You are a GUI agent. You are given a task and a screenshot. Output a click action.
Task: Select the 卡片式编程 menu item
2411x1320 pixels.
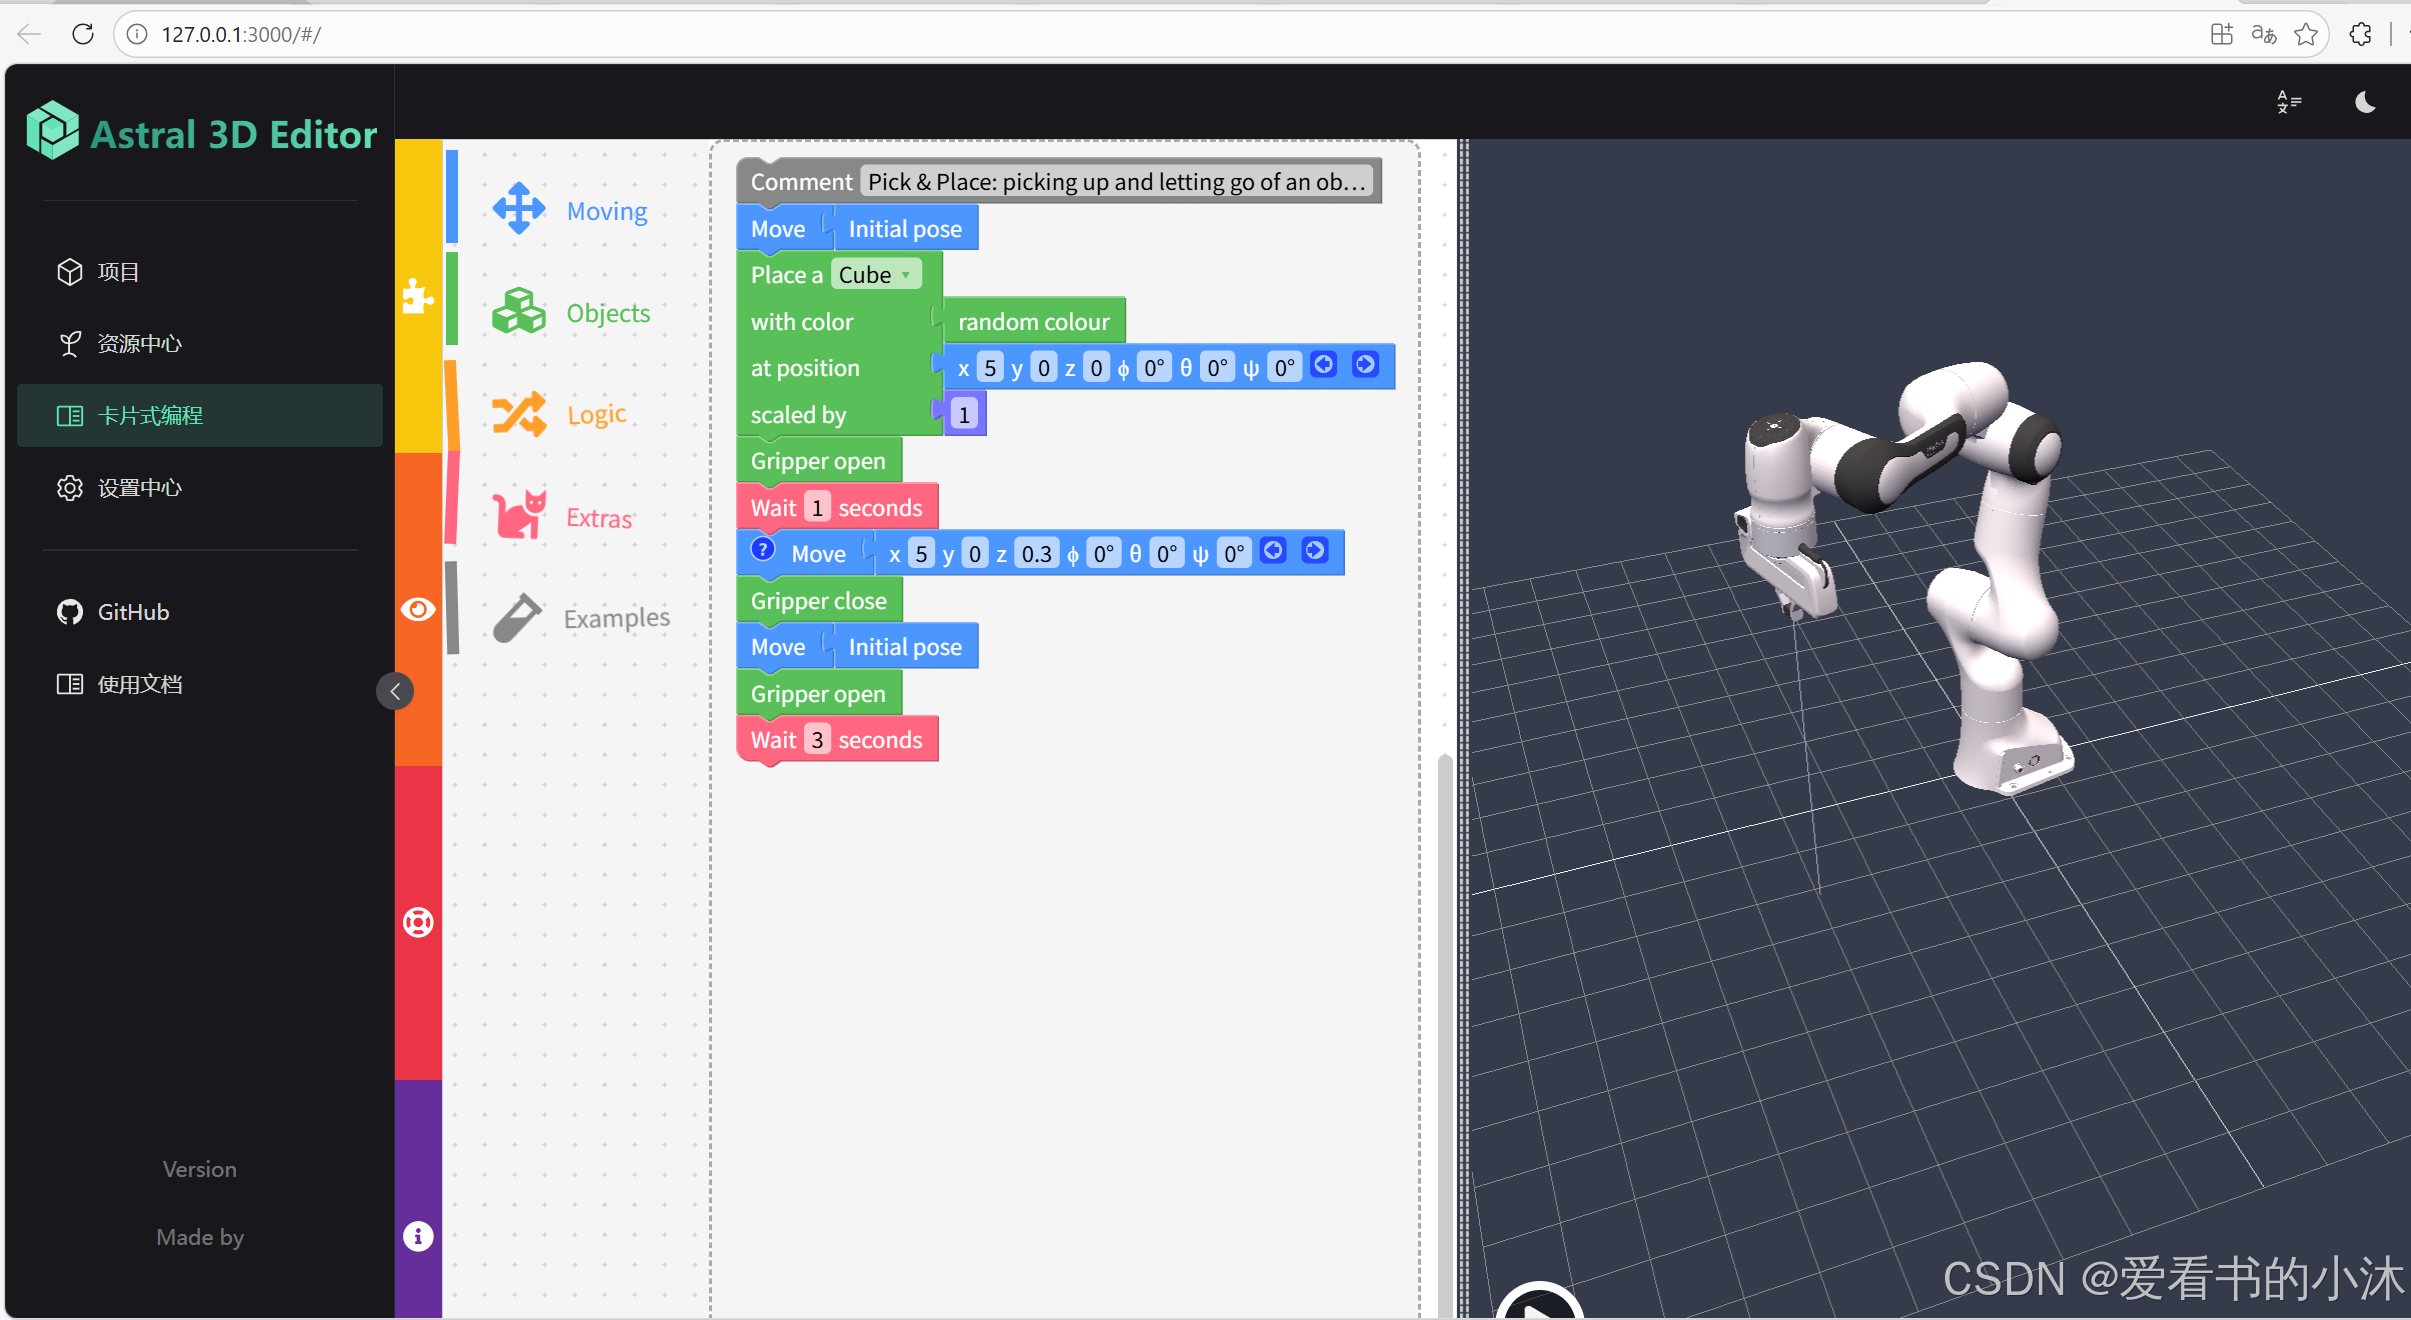tap(199, 416)
